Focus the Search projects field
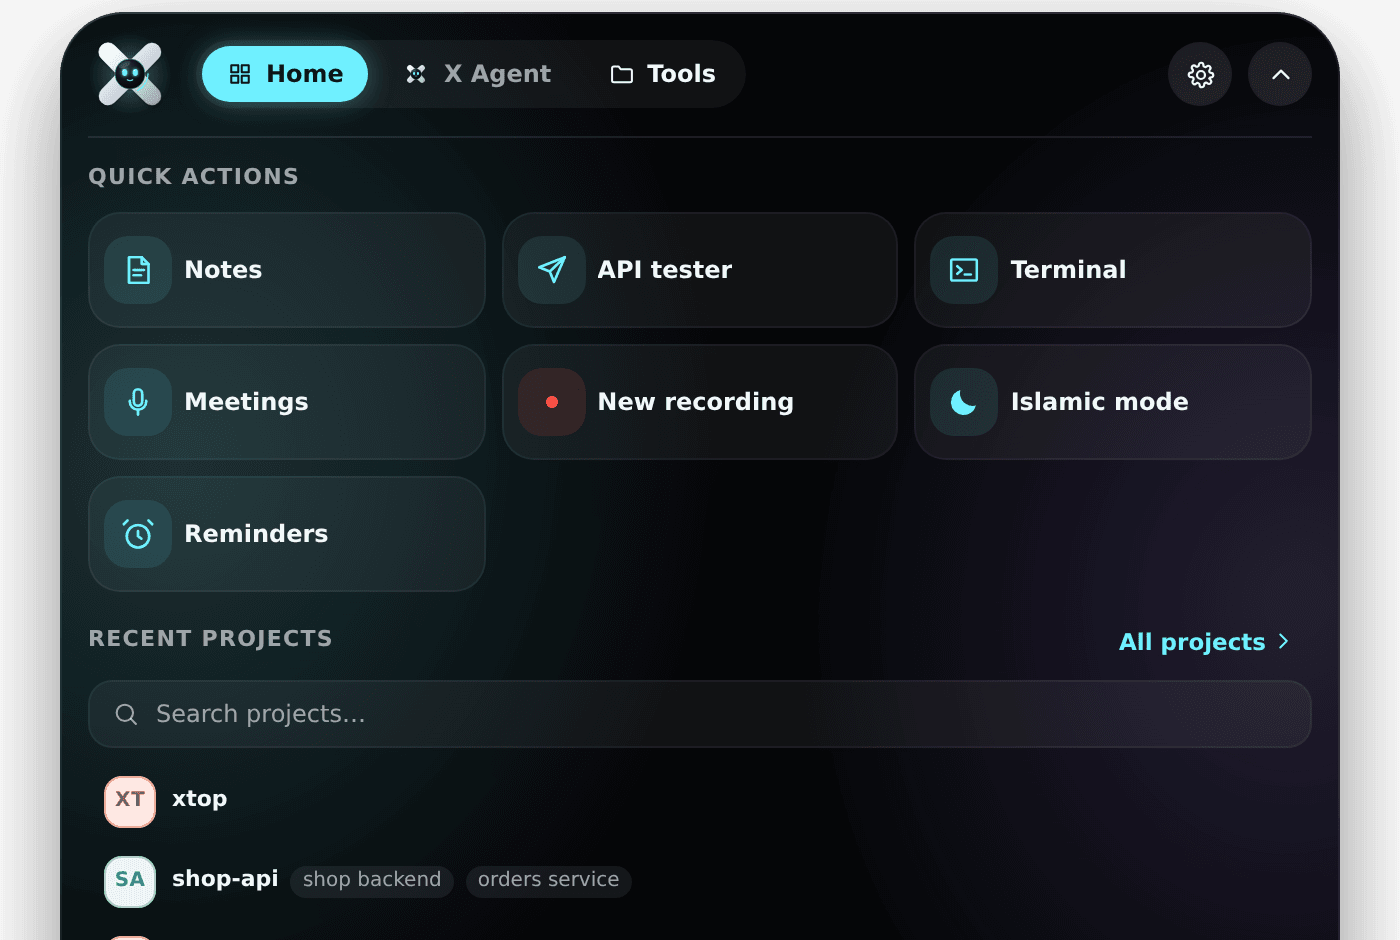Image resolution: width=1400 pixels, height=940 pixels. pyautogui.click(x=700, y=714)
